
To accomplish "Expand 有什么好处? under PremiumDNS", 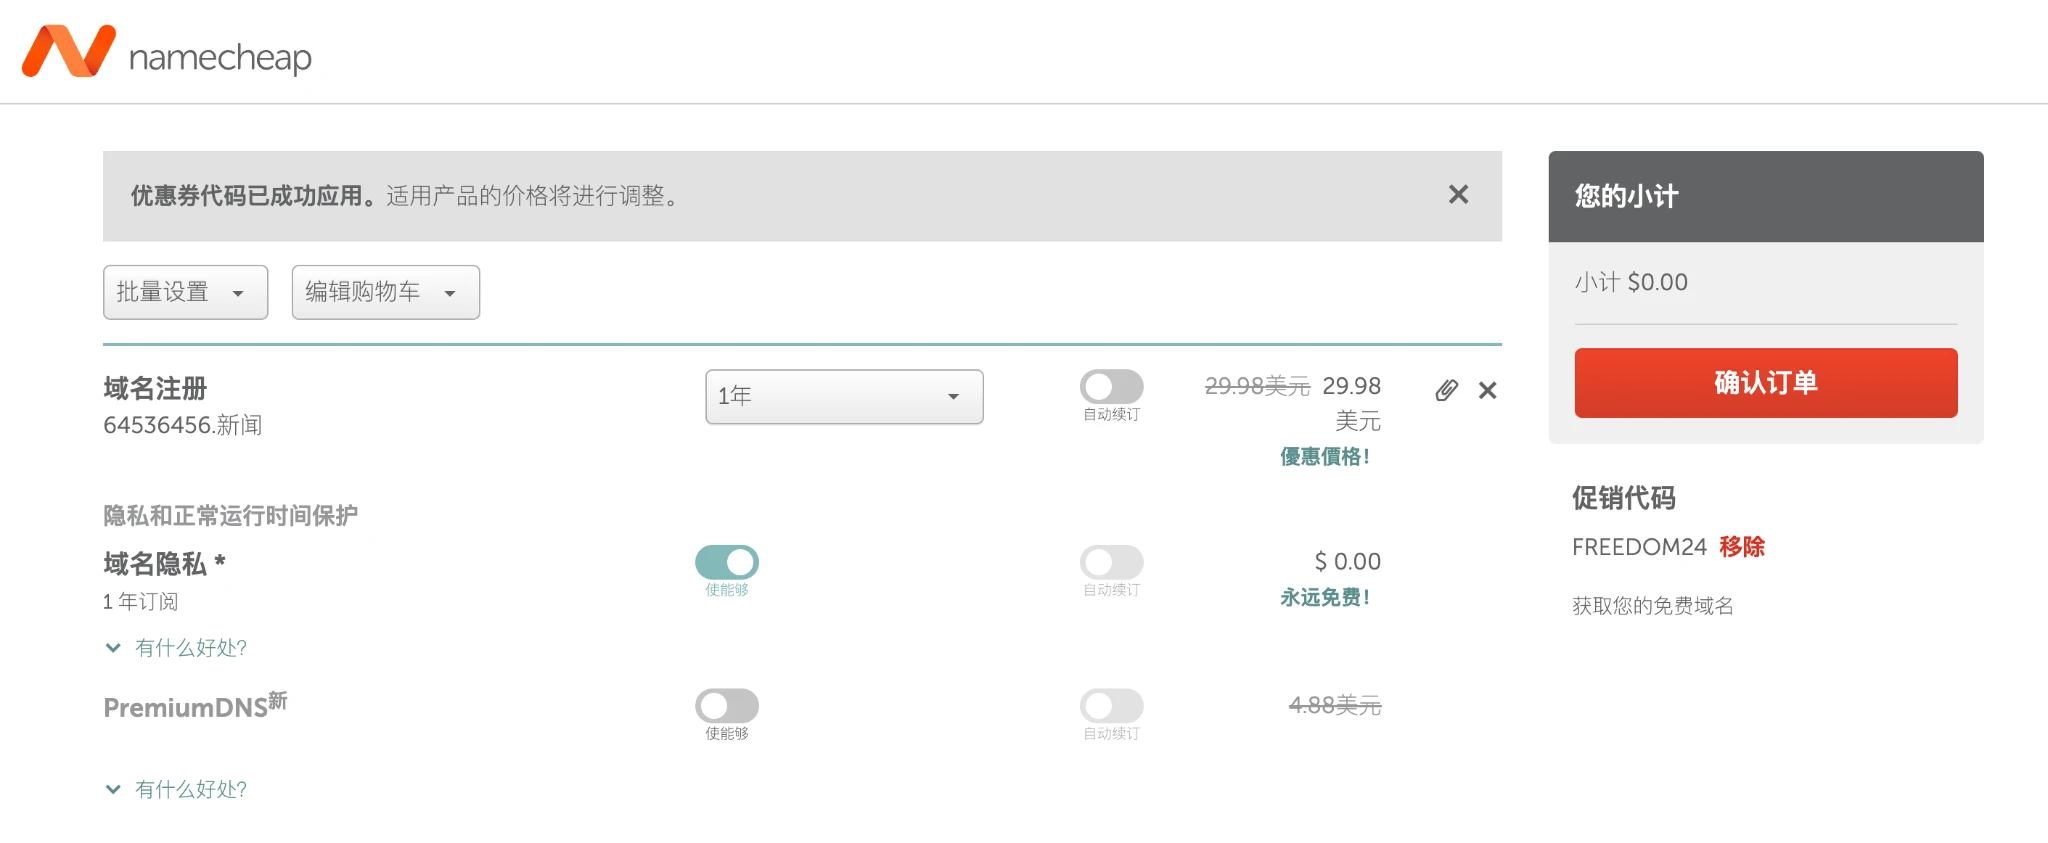I will click(x=190, y=788).
